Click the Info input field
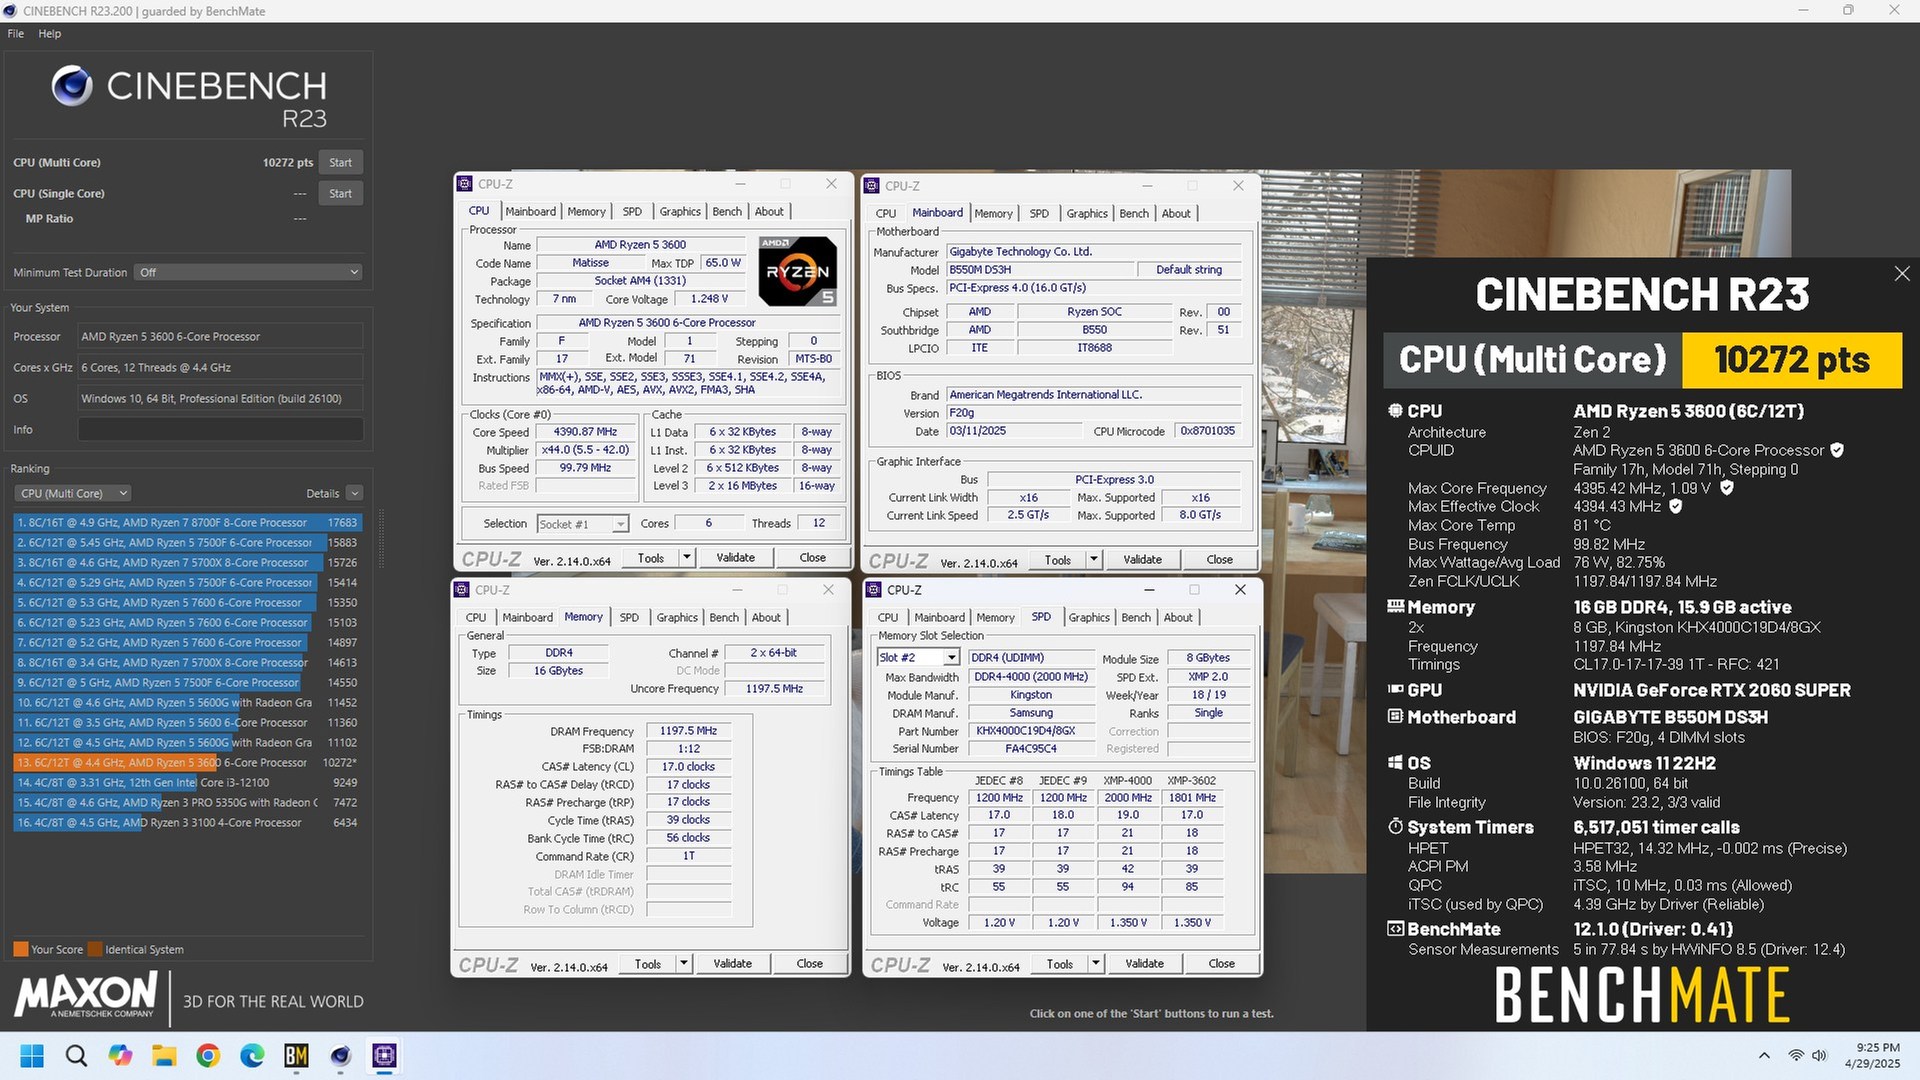 pos(220,430)
